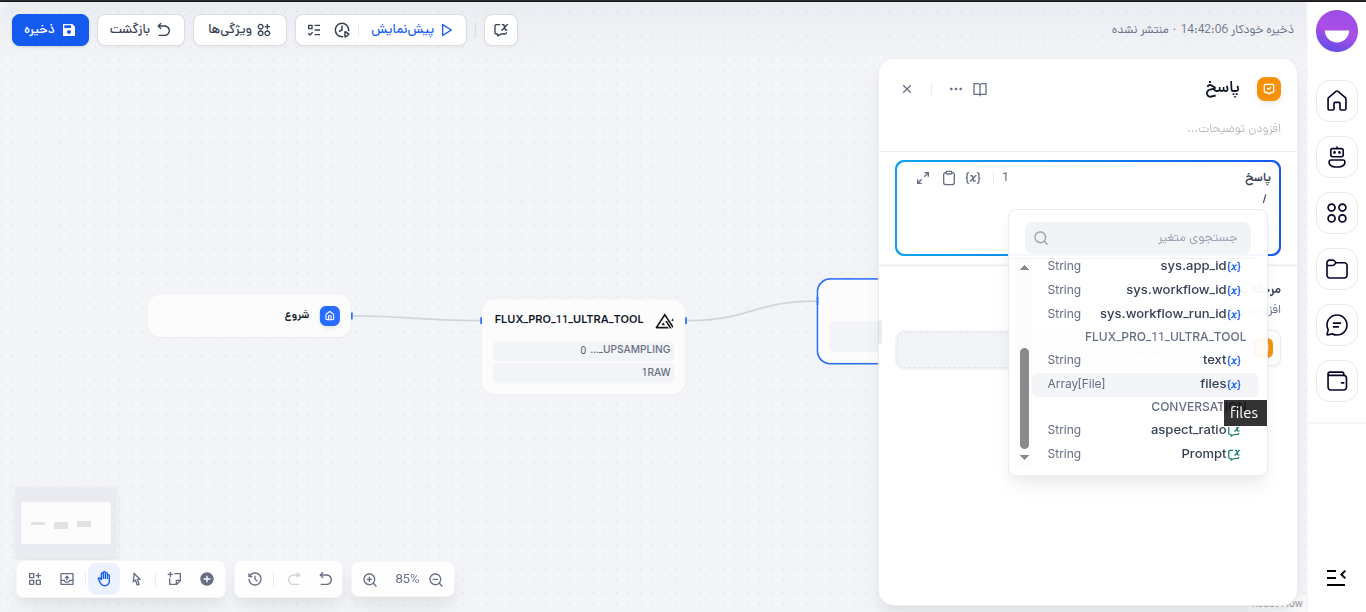Viewport: 1366px width, 612px height.
Task: Click the جستجوی متغیر search field
Action: (x=1137, y=237)
